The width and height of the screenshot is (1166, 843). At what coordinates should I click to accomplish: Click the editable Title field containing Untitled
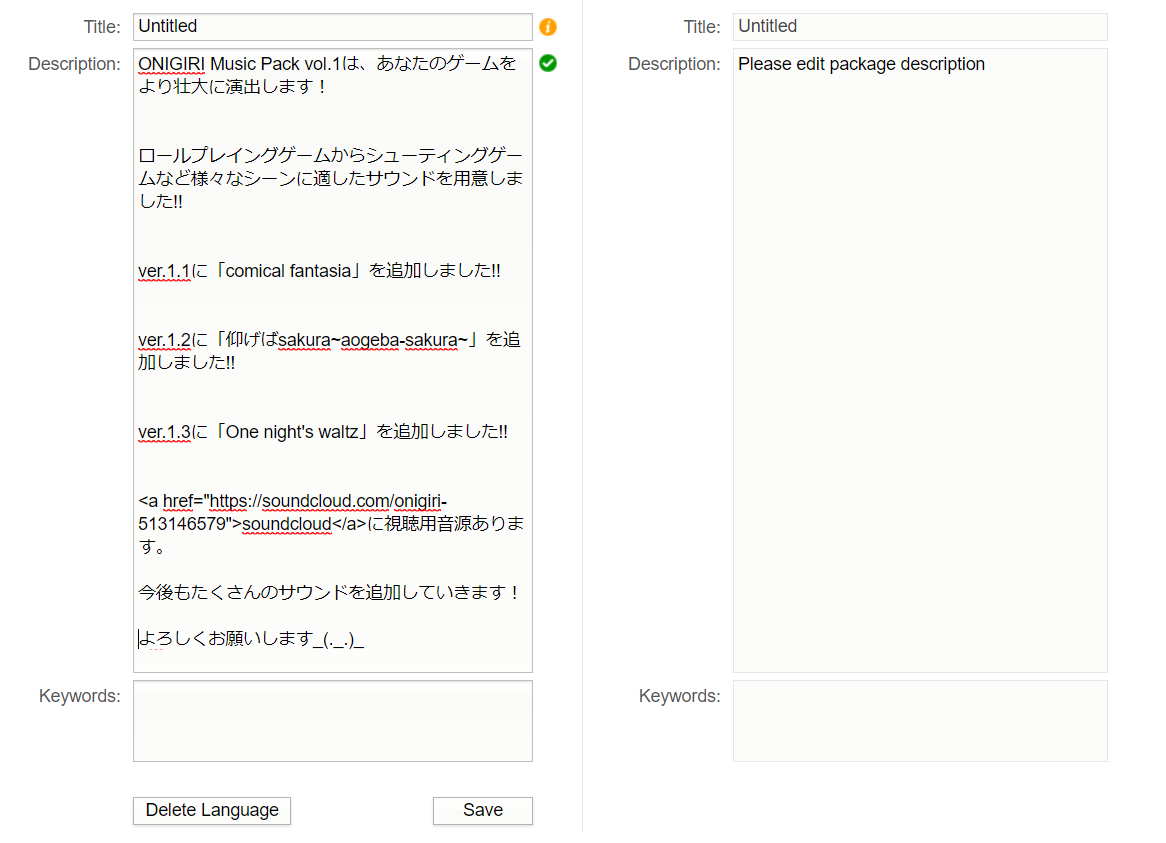[332, 26]
